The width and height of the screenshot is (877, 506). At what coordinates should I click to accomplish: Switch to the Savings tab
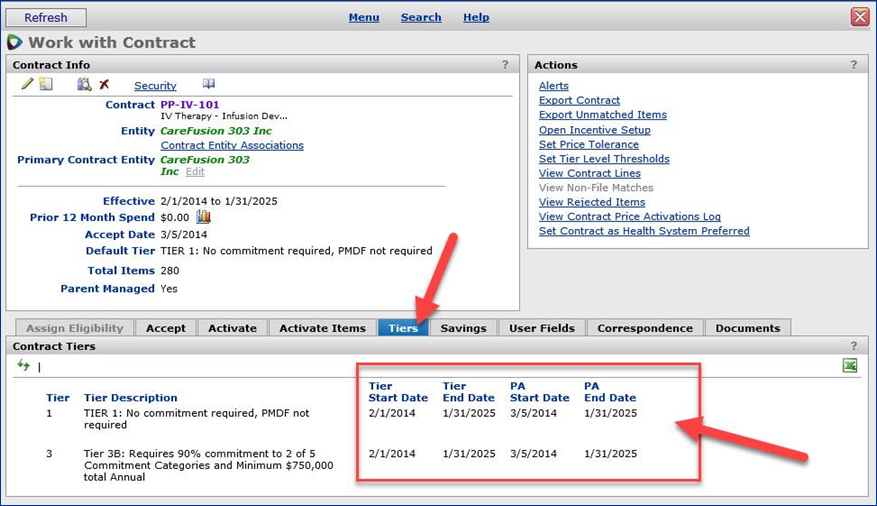pos(463,328)
